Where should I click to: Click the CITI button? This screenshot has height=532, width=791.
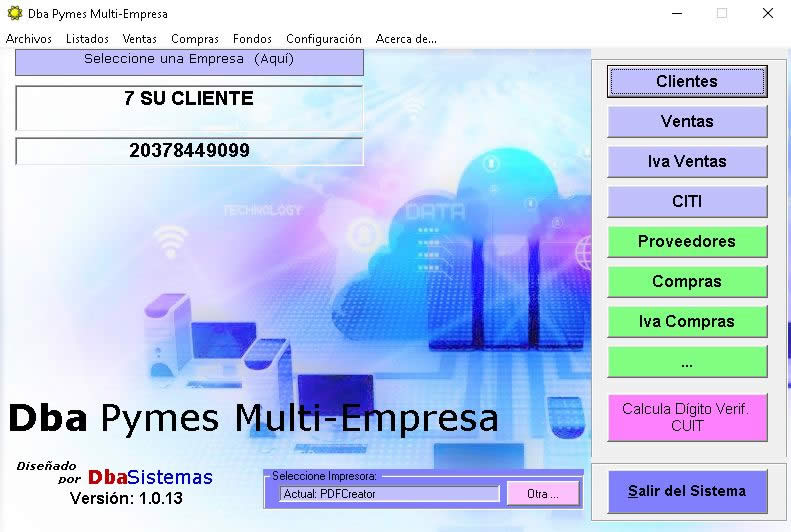(x=687, y=201)
